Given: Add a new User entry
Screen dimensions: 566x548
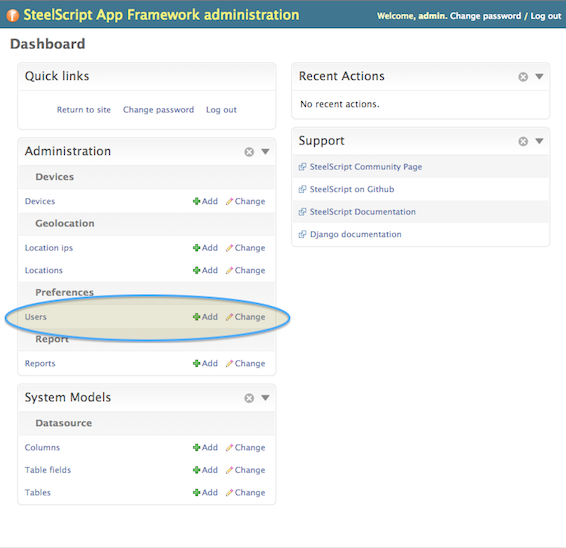Looking at the screenshot, I should [205, 317].
